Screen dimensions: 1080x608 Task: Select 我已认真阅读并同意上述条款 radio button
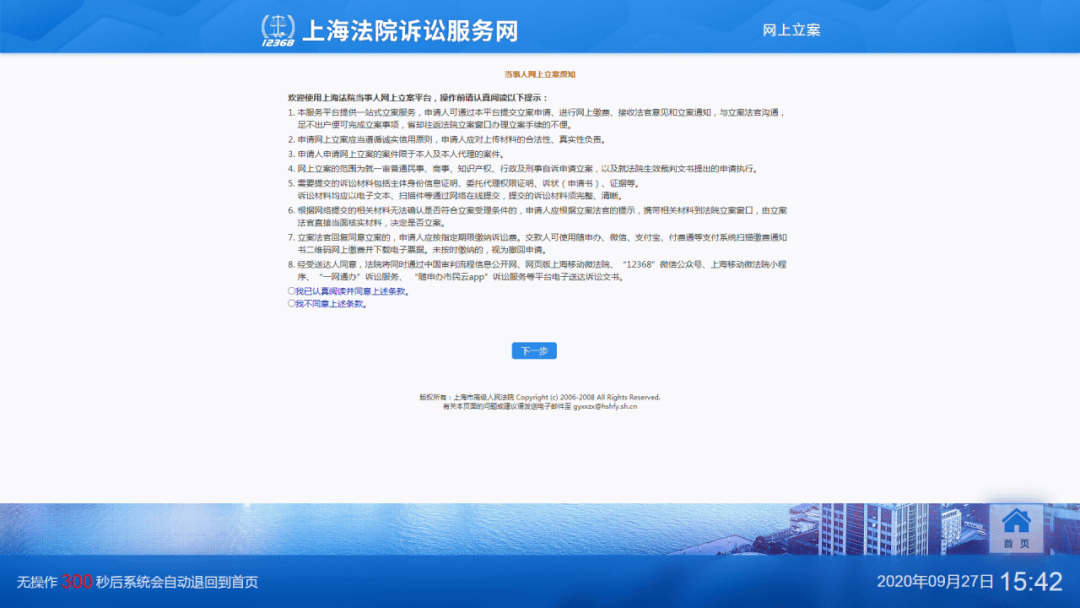(291, 291)
